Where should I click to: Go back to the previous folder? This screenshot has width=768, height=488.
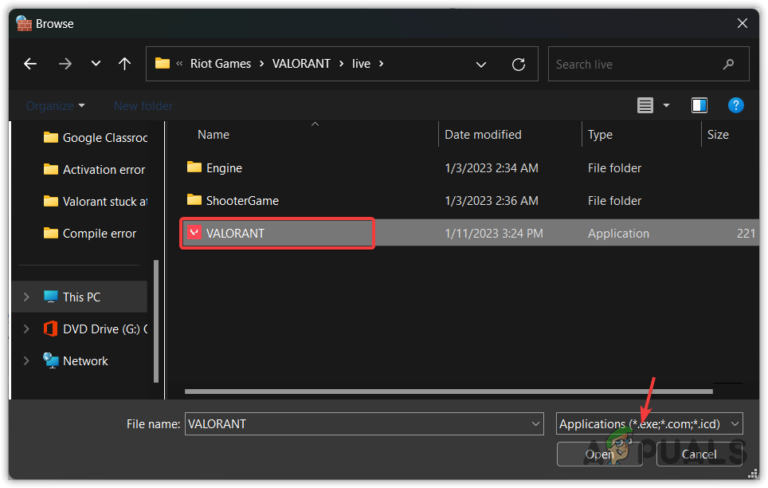[x=30, y=64]
